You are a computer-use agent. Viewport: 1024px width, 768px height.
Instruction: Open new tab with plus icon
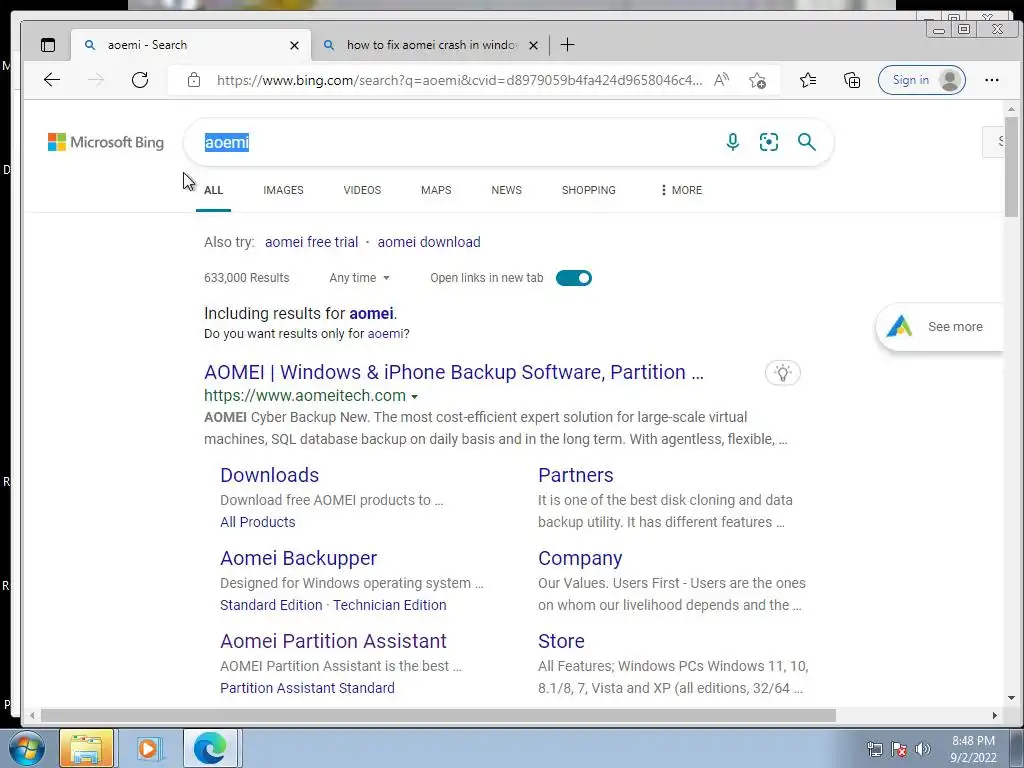pyautogui.click(x=568, y=45)
